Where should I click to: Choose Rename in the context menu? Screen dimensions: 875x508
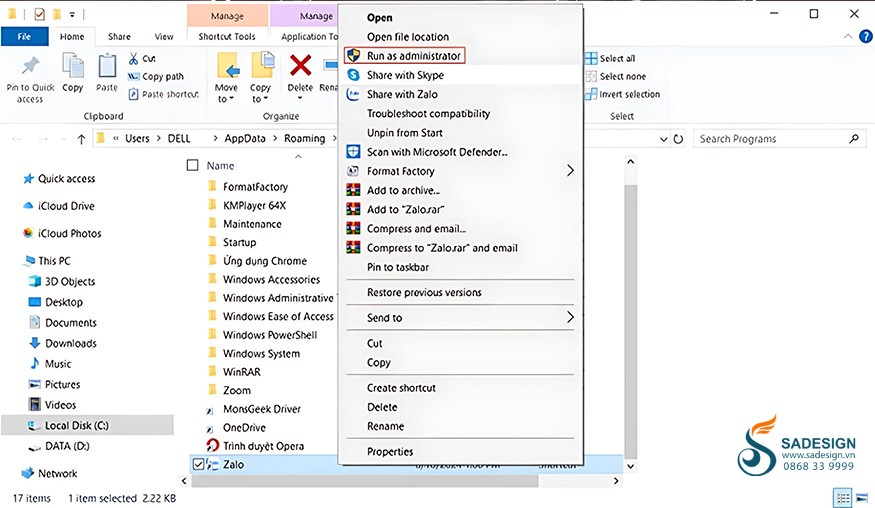coord(386,426)
